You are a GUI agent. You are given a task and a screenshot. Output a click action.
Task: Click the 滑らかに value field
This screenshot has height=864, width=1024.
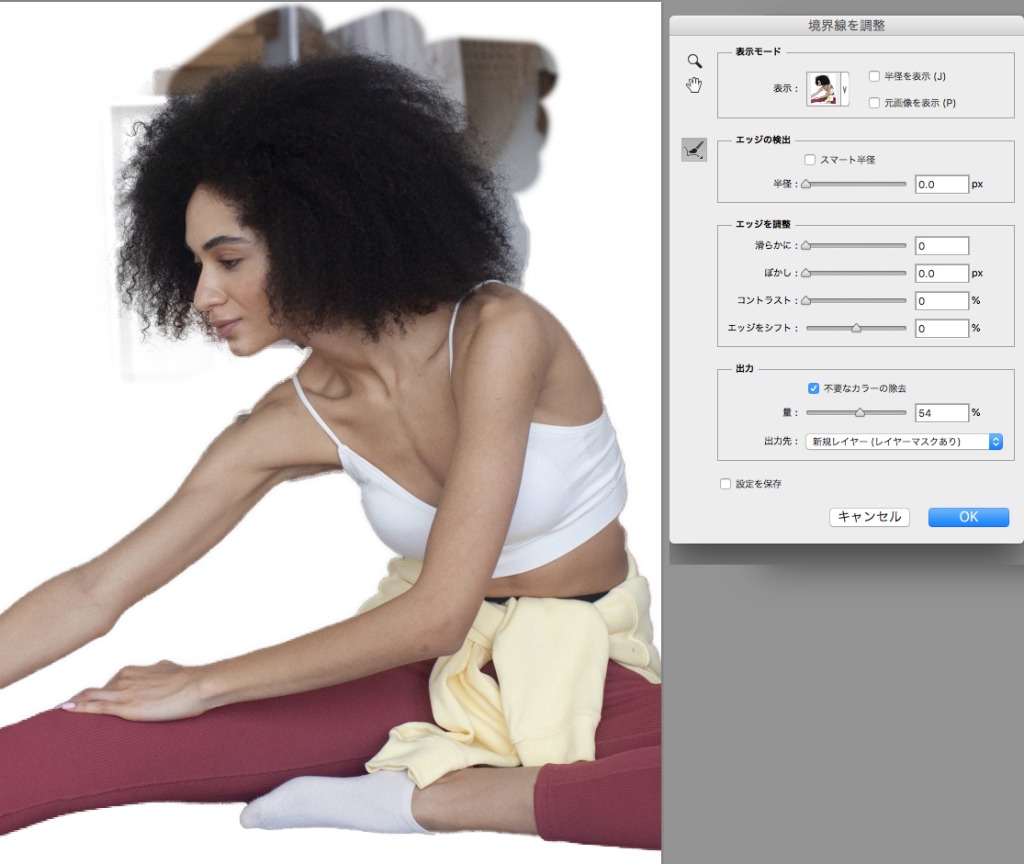[942, 246]
